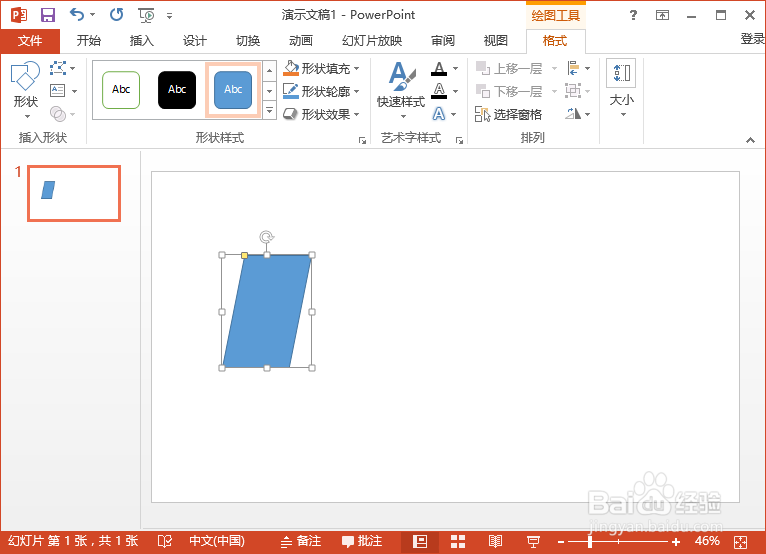Toggle the 备注 notes pane
Viewport: 766px width, 554px height.
[301, 541]
